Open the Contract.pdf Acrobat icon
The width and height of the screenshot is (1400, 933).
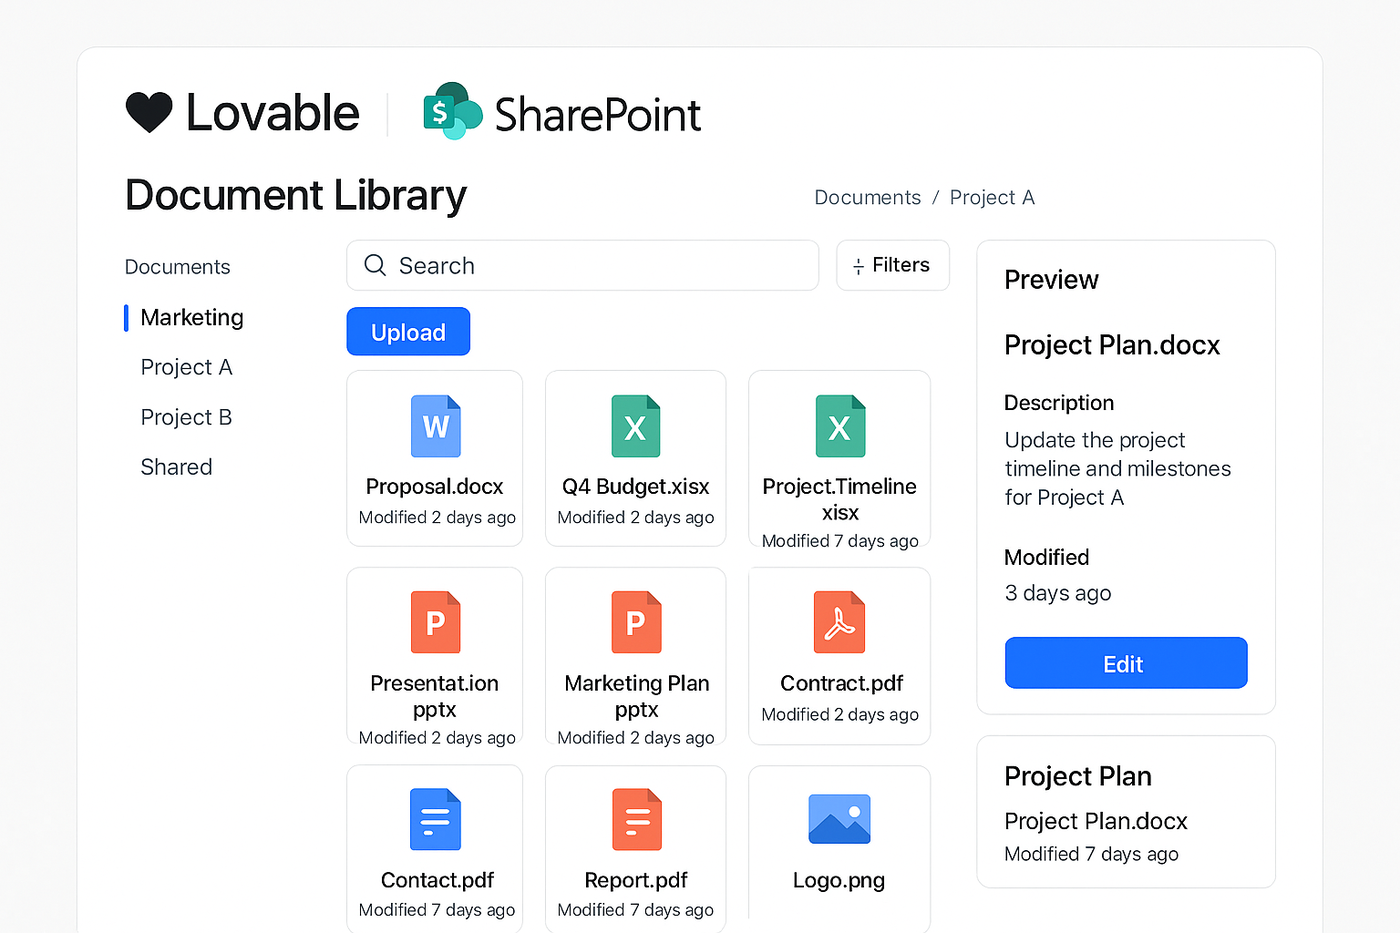(839, 622)
